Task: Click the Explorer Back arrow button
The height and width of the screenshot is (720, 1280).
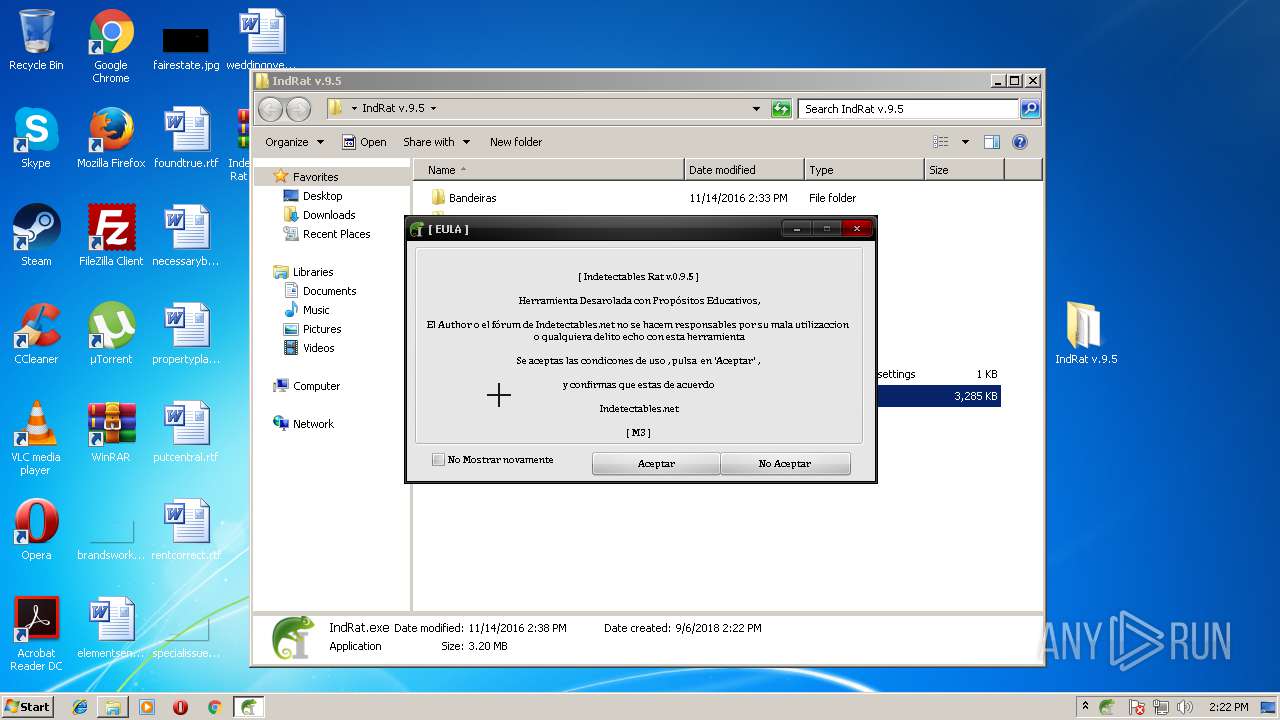Action: (271, 109)
